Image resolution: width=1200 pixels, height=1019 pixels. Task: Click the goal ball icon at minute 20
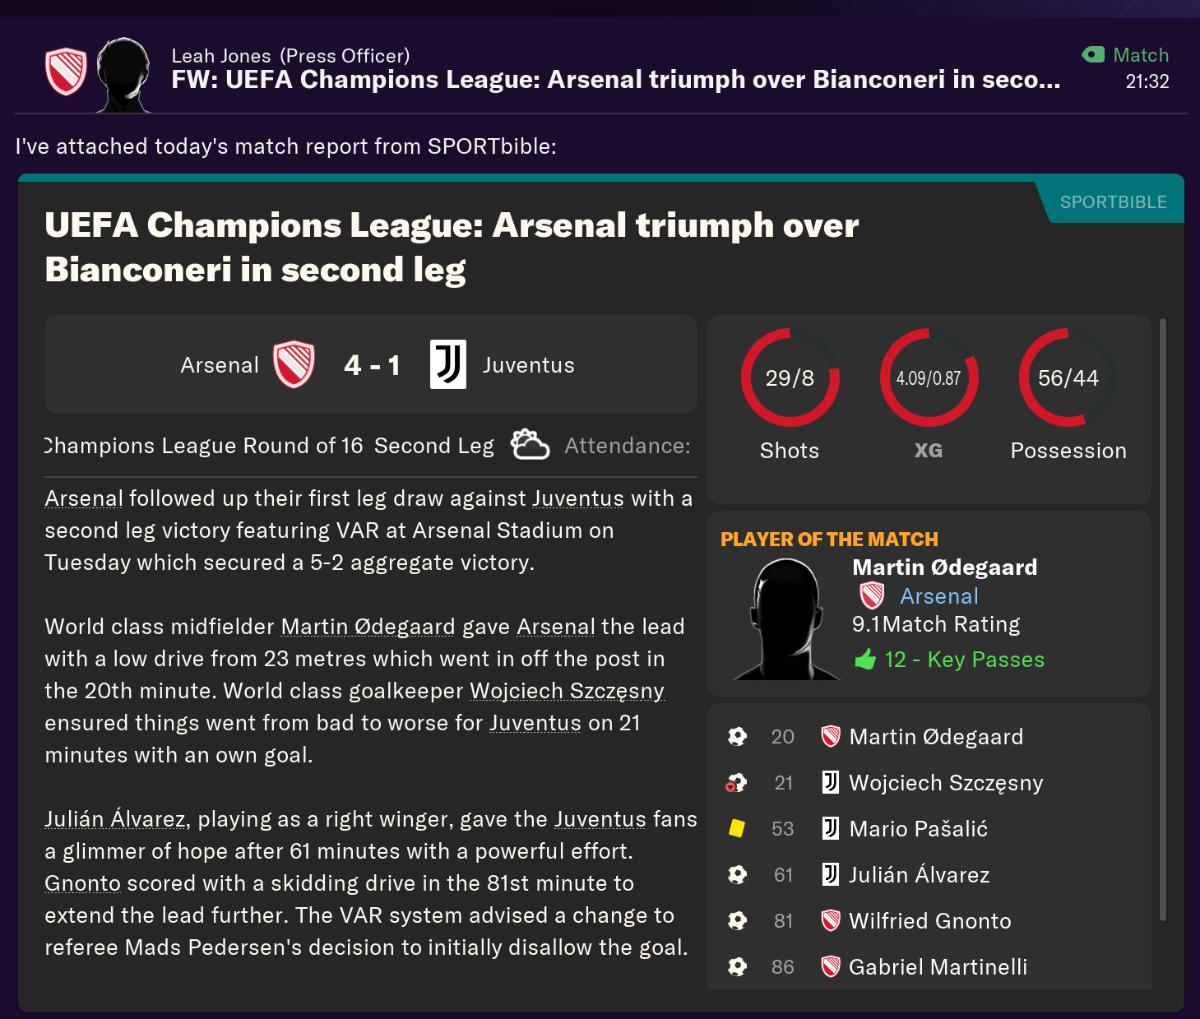point(737,737)
